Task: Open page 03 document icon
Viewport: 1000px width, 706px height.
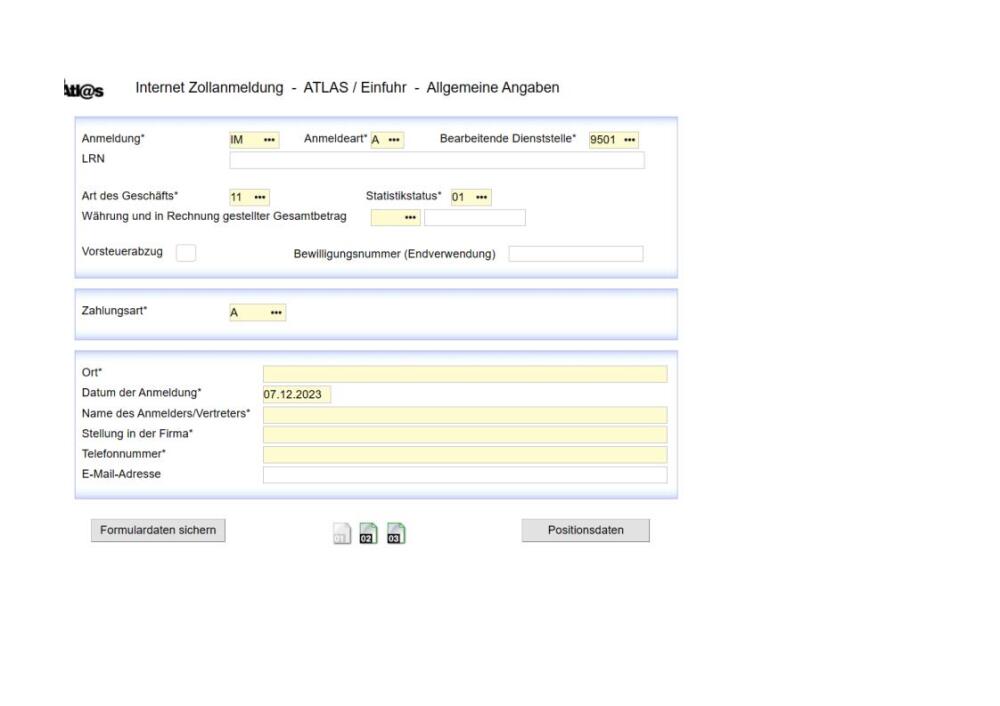Action: (396, 533)
